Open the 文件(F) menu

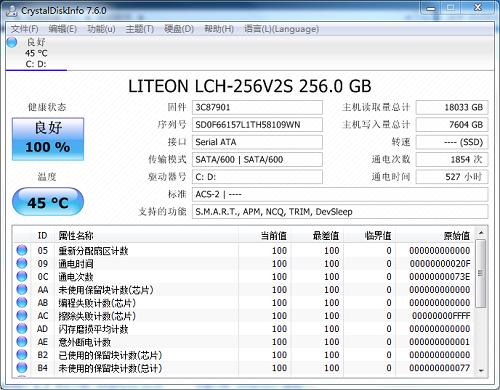click(x=25, y=29)
